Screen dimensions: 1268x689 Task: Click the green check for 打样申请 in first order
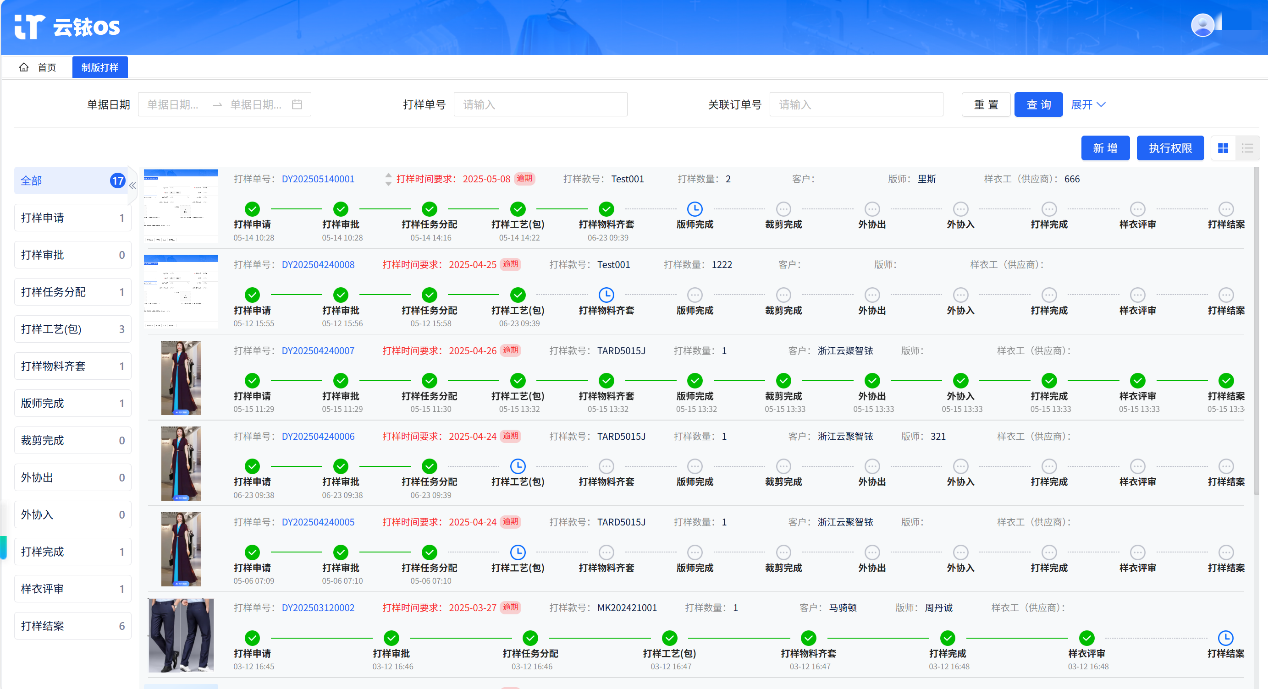pyautogui.click(x=252, y=209)
